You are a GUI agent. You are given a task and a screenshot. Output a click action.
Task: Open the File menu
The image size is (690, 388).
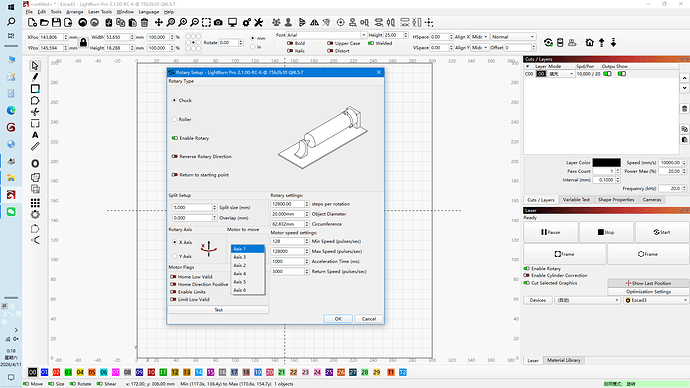tap(29, 12)
